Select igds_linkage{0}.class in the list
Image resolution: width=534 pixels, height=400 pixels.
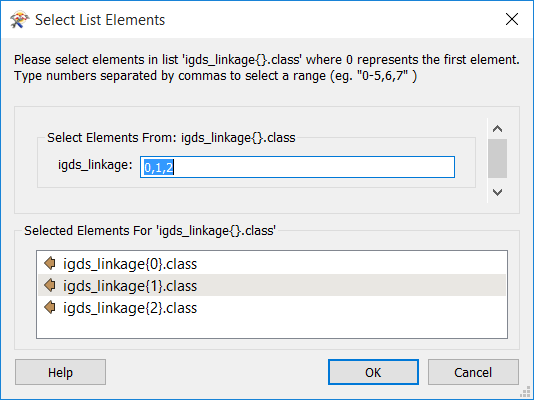click(272, 264)
